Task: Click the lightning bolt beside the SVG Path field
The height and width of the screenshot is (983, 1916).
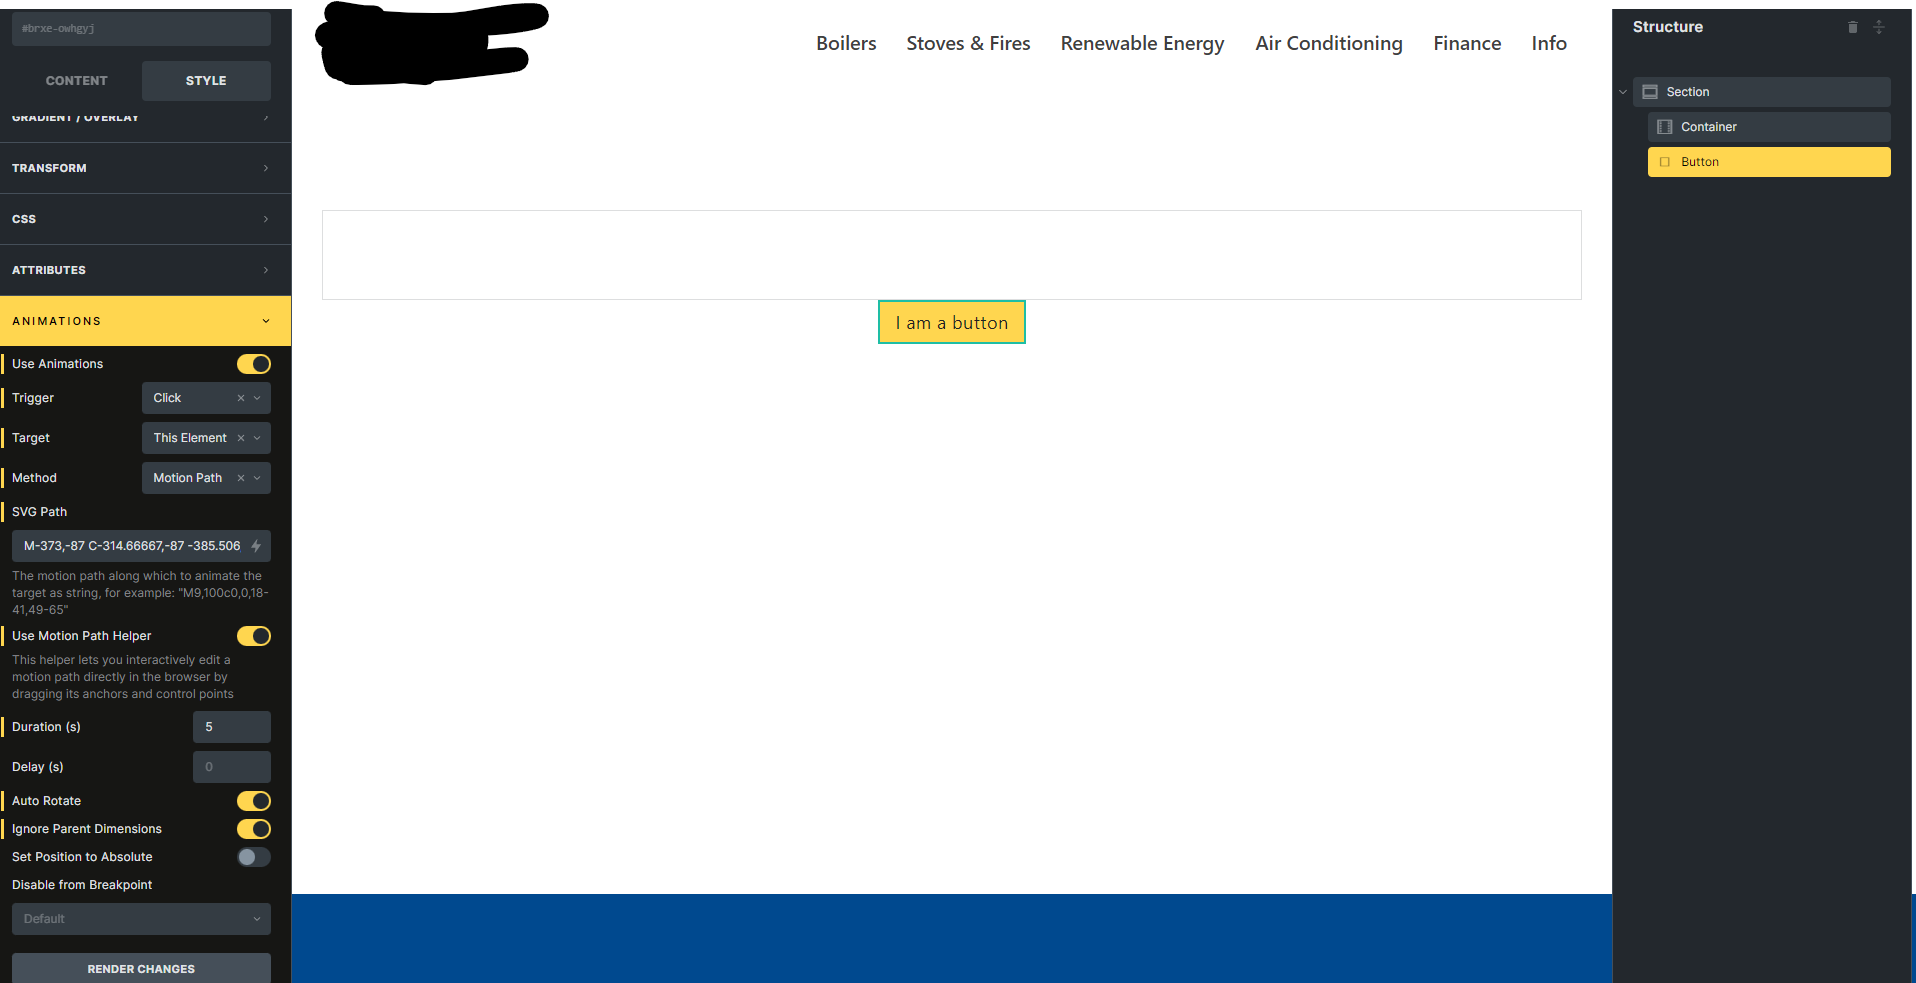Action: point(258,546)
